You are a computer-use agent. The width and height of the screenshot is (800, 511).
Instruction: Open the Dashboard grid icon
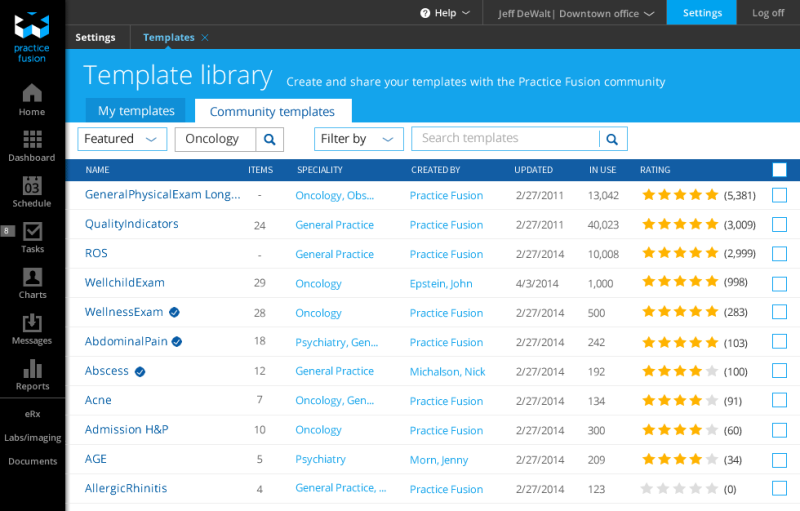click(32, 139)
